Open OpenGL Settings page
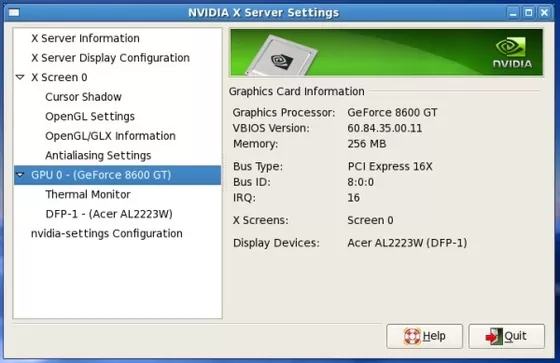 pyautogui.click(x=90, y=116)
